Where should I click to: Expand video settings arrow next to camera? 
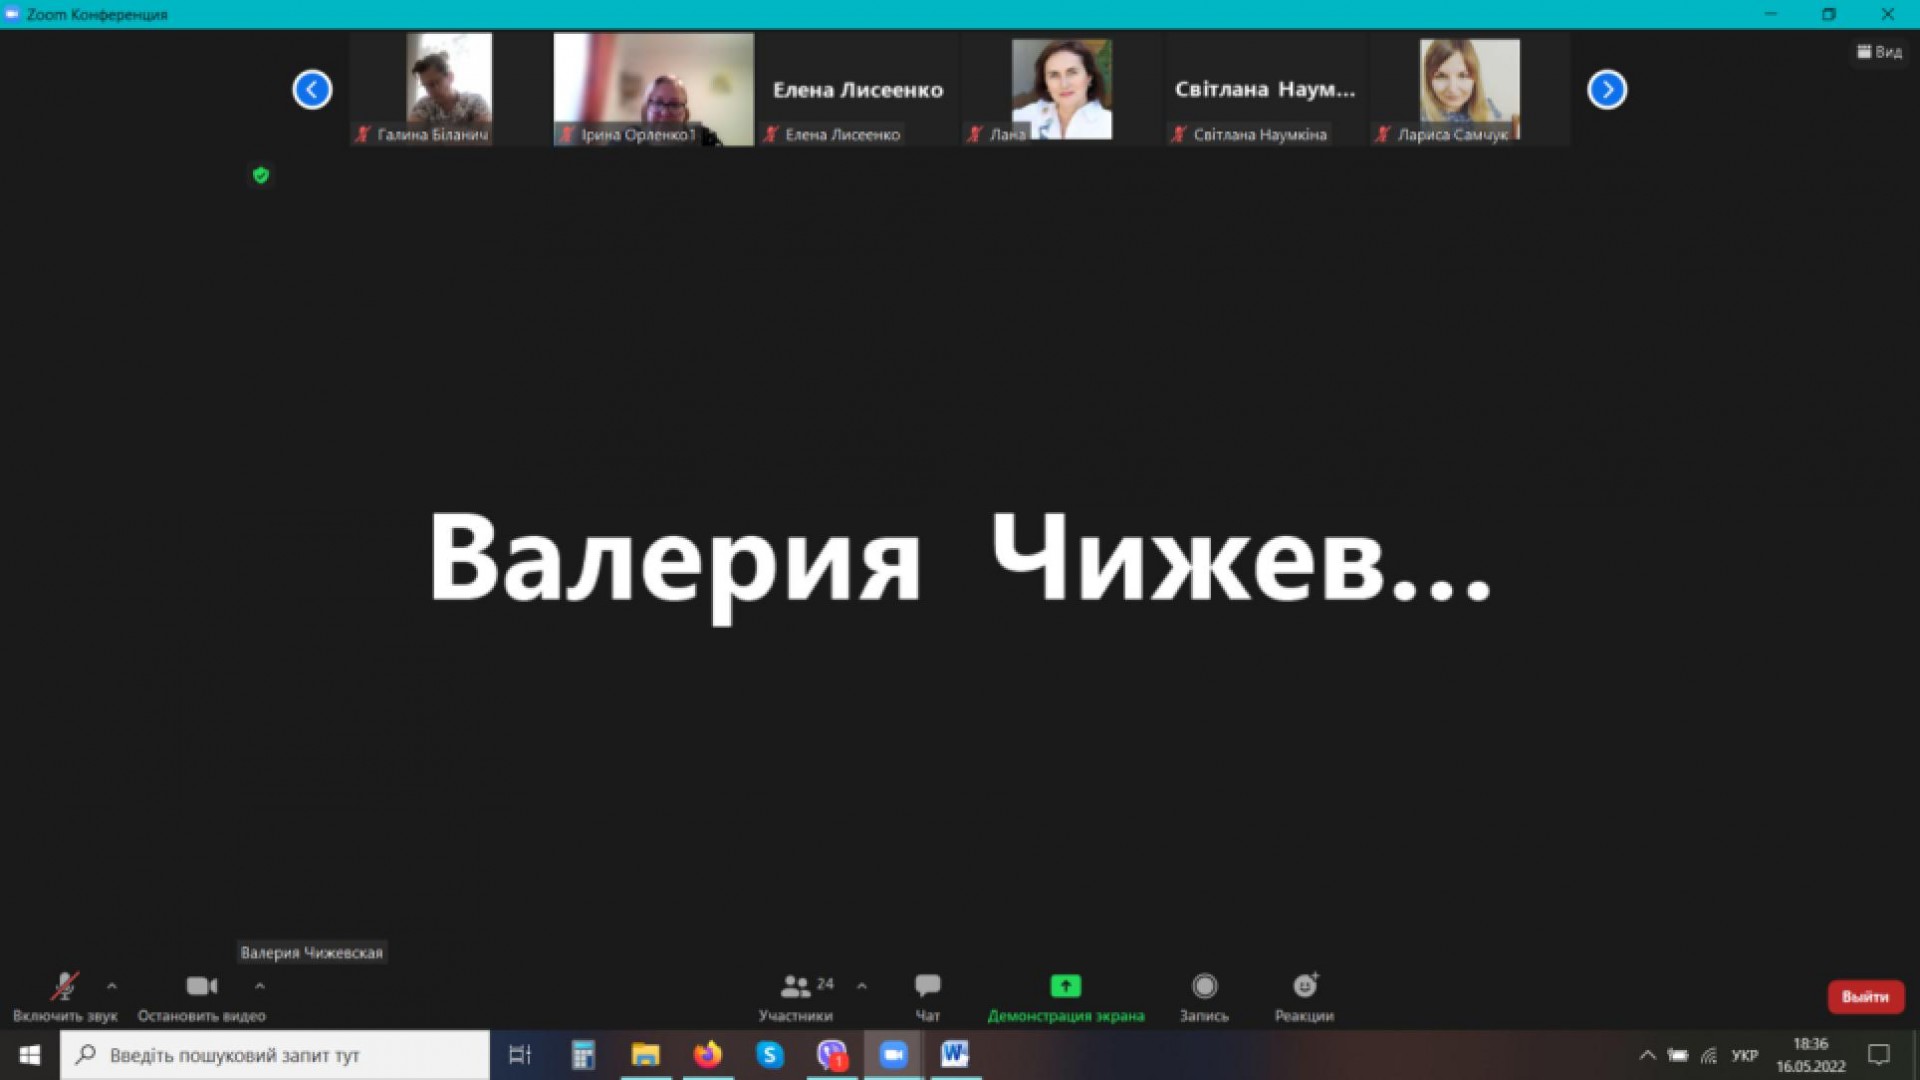click(x=260, y=986)
